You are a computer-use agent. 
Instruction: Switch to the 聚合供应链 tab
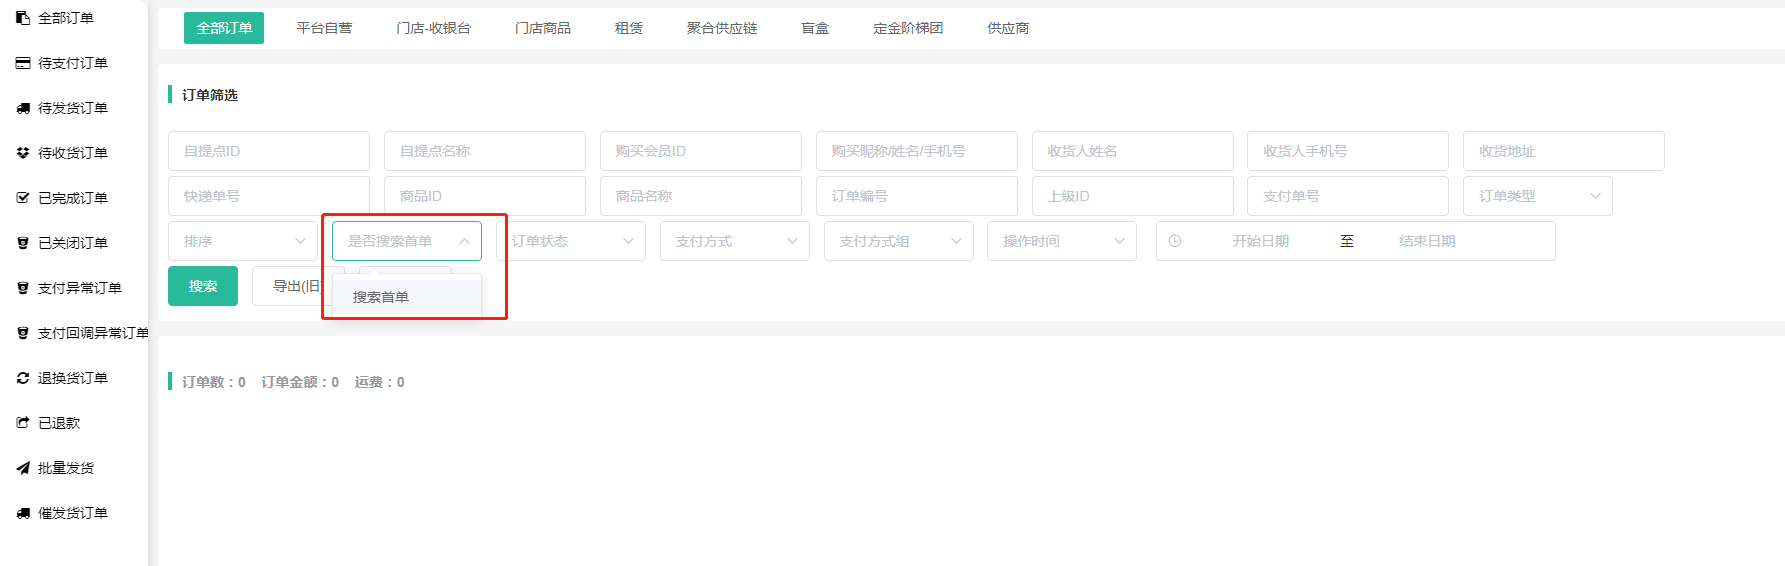tap(722, 28)
